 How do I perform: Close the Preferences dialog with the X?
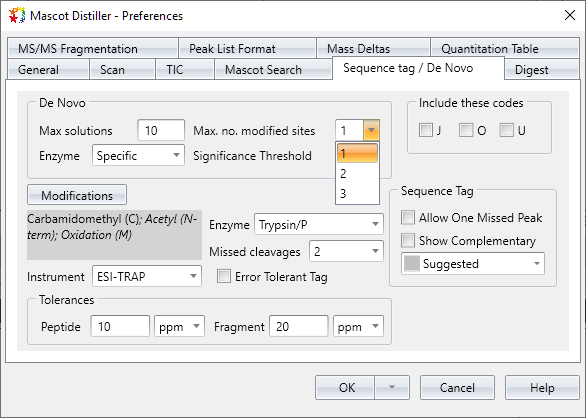point(570,15)
